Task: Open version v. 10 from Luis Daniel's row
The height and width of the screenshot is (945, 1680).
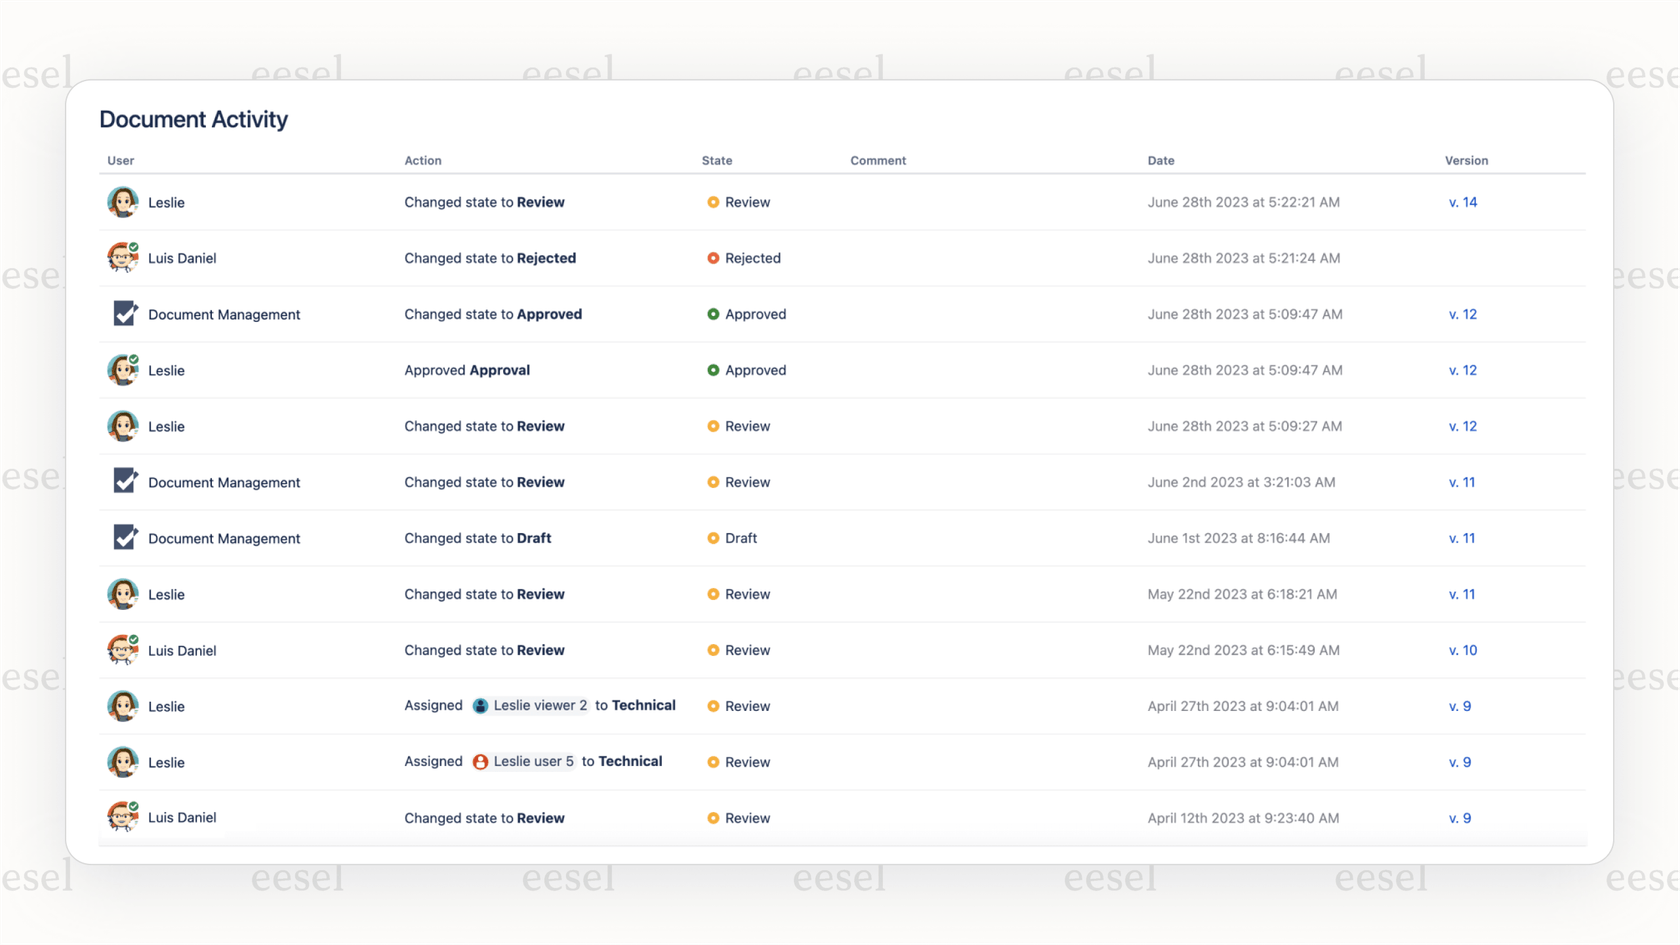Action: click(x=1463, y=650)
